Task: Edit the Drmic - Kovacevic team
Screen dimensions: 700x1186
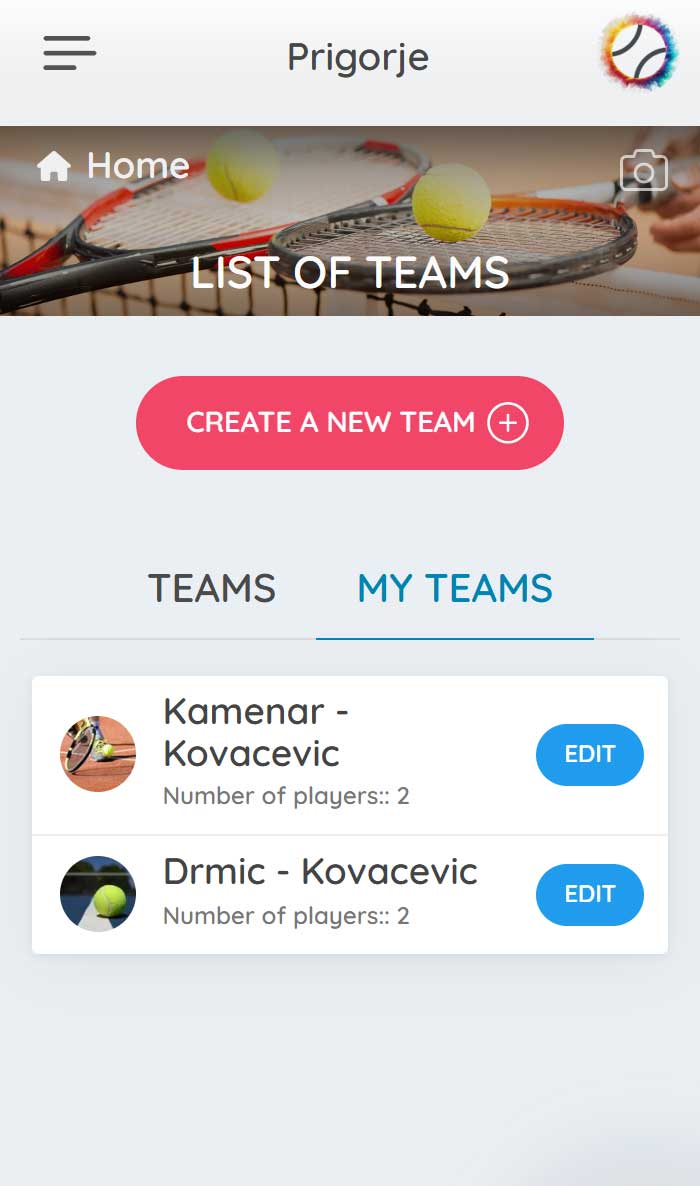Action: point(590,894)
